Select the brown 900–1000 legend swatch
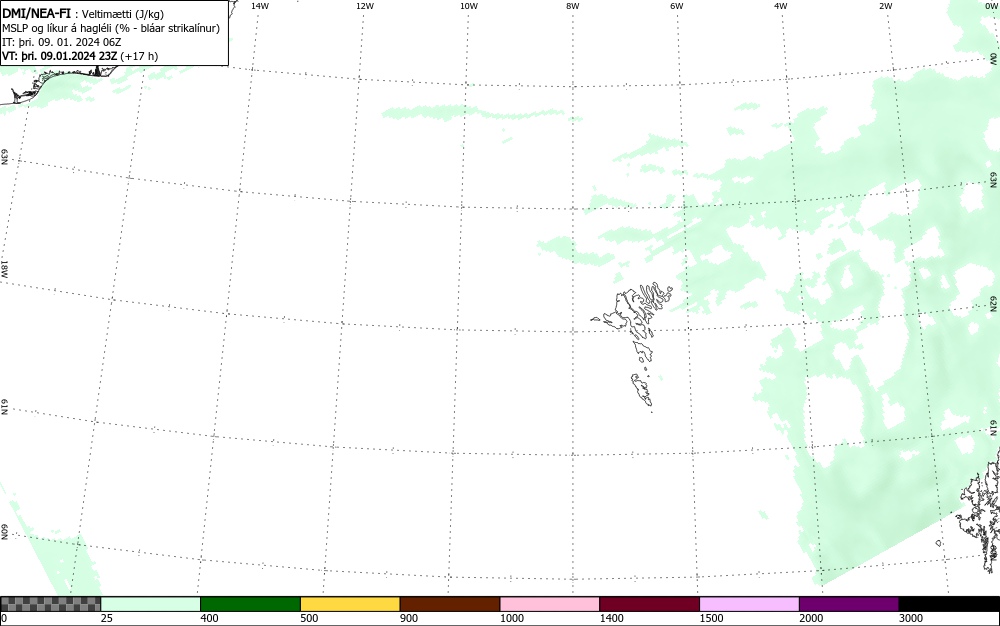The height and width of the screenshot is (626, 1000). 450,604
